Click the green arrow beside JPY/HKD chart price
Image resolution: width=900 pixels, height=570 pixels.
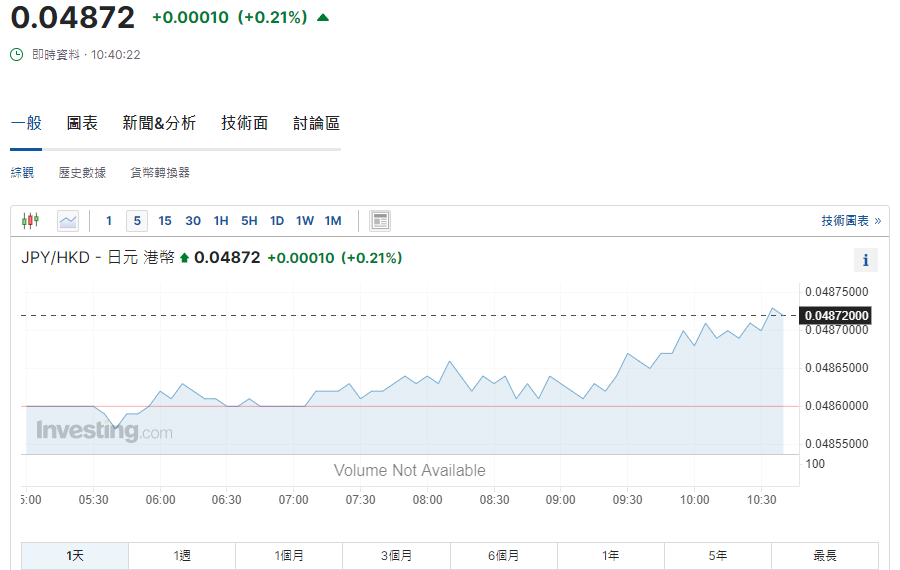184,258
